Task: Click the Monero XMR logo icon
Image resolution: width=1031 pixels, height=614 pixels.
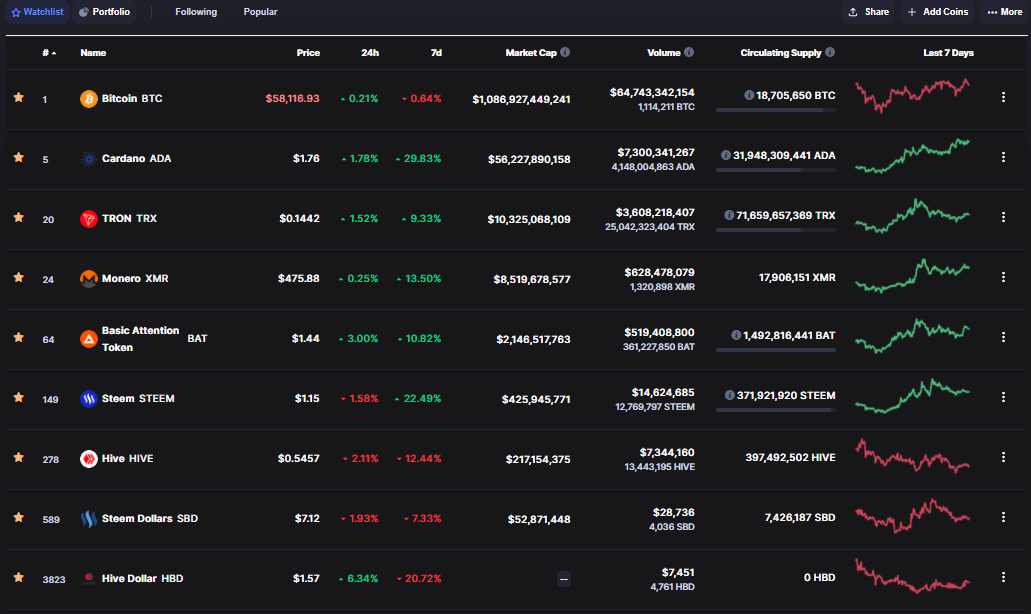Action: click(89, 279)
